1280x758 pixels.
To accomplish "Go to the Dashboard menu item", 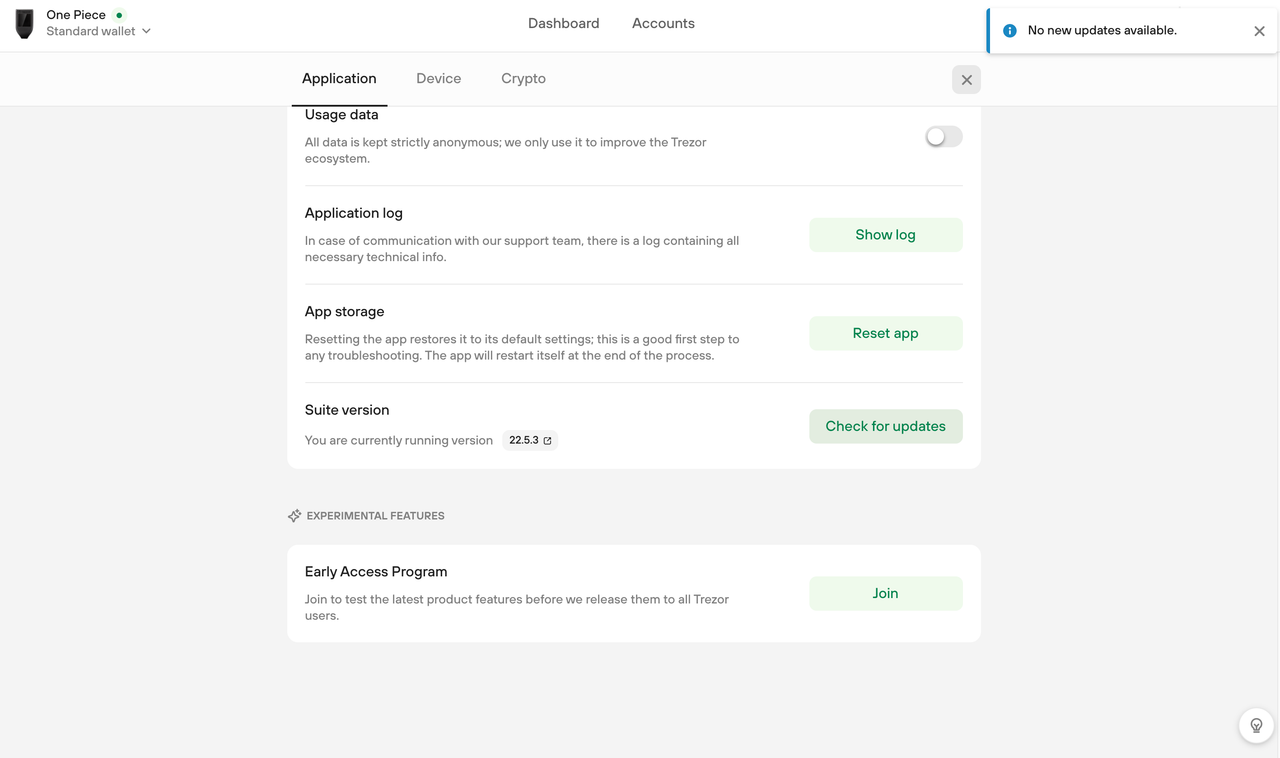I will coord(564,23).
